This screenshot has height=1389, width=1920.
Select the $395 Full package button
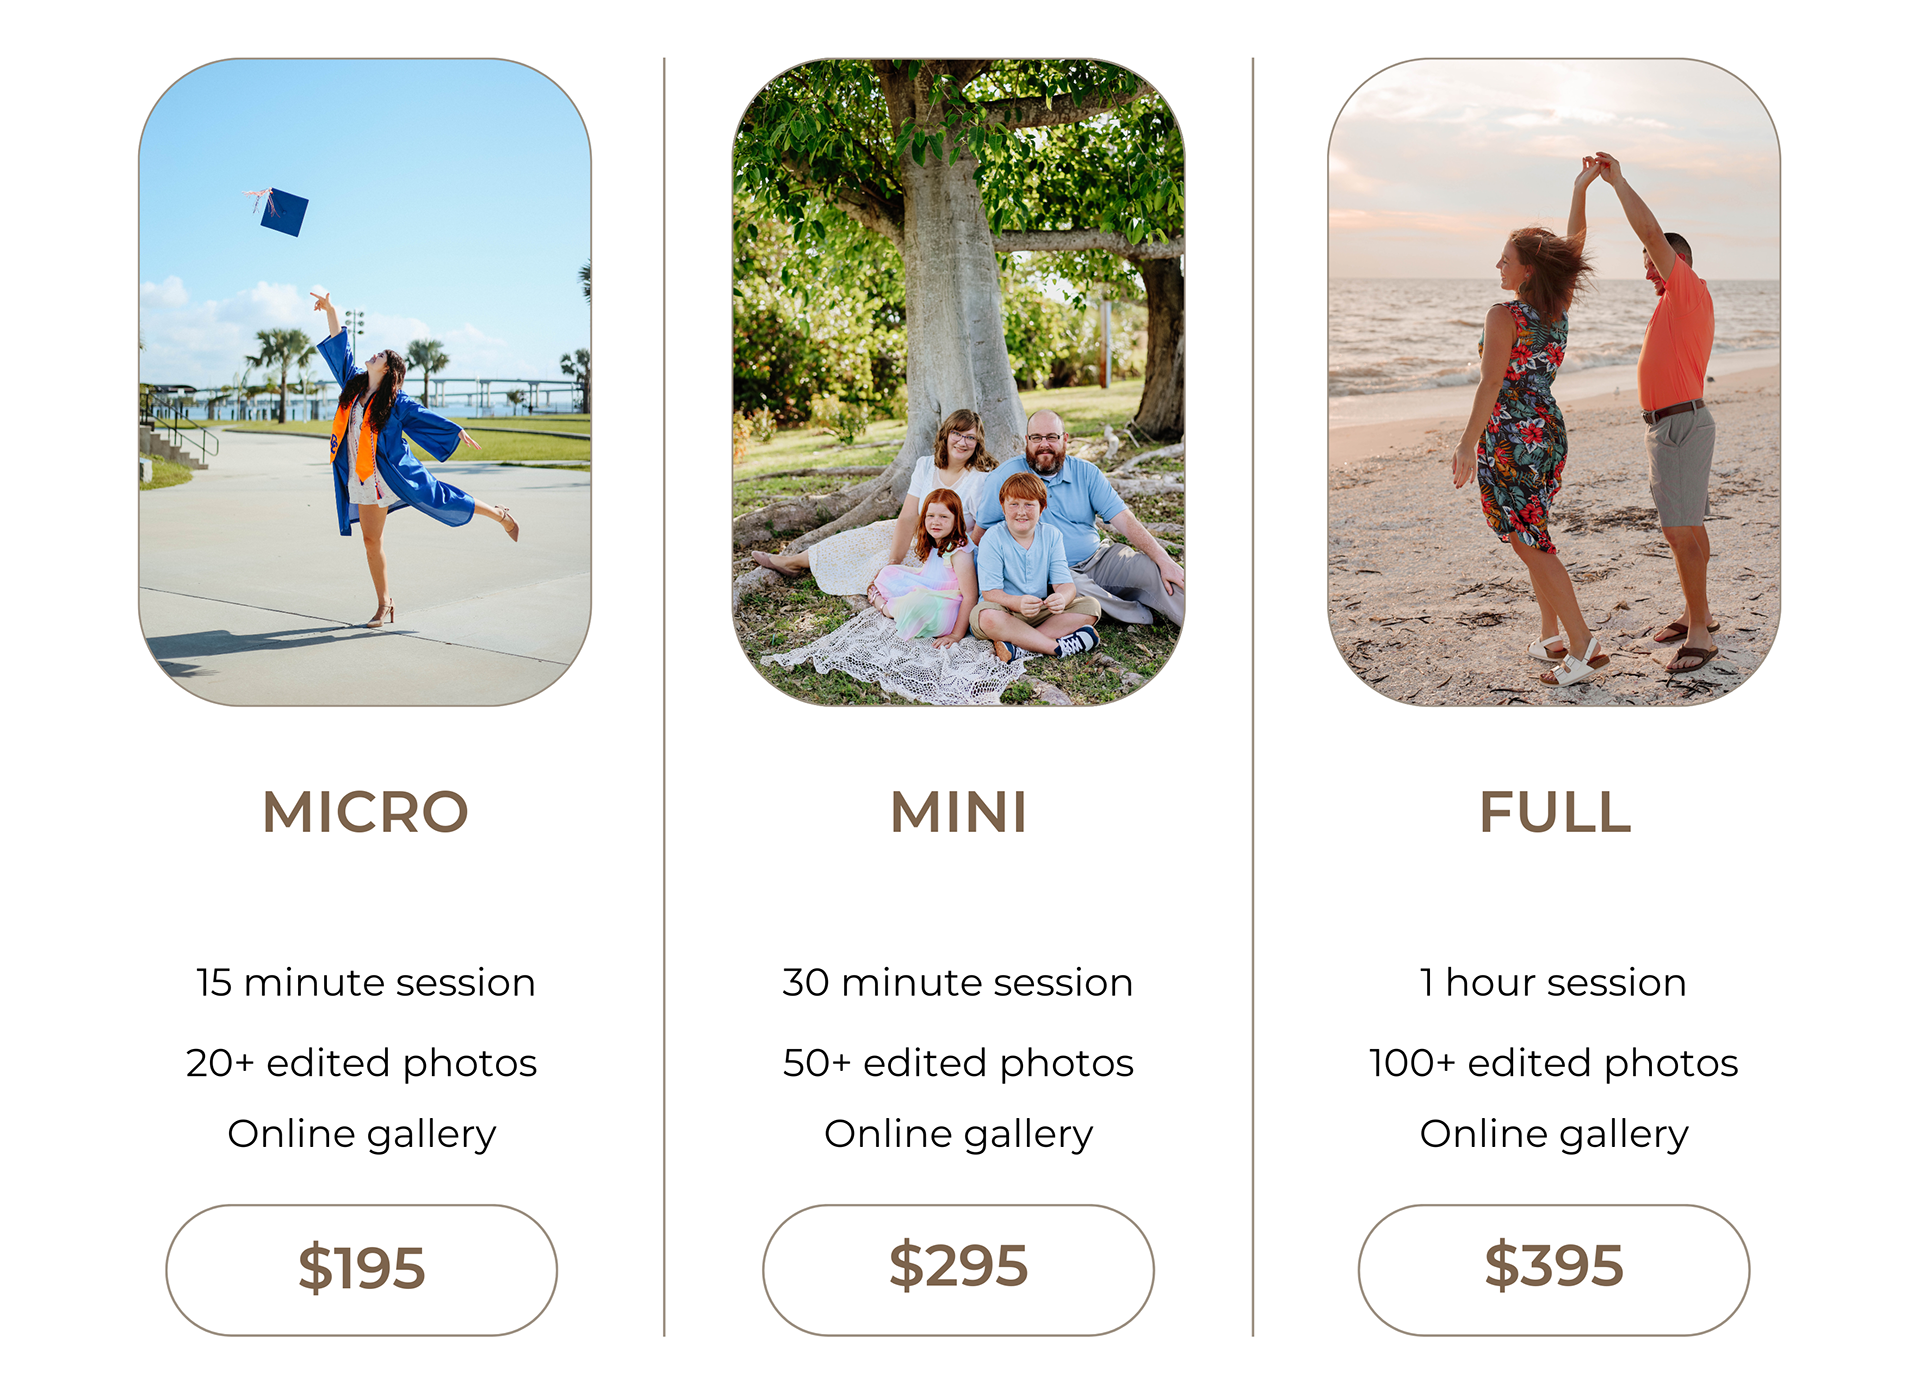[1554, 1269]
